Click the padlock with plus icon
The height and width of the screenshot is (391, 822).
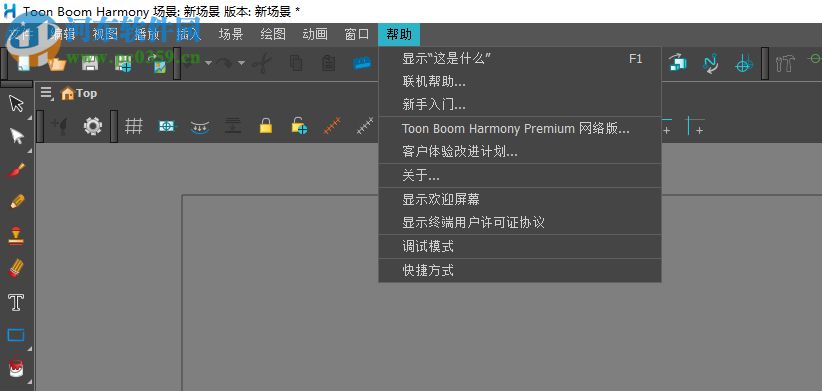tap(299, 126)
